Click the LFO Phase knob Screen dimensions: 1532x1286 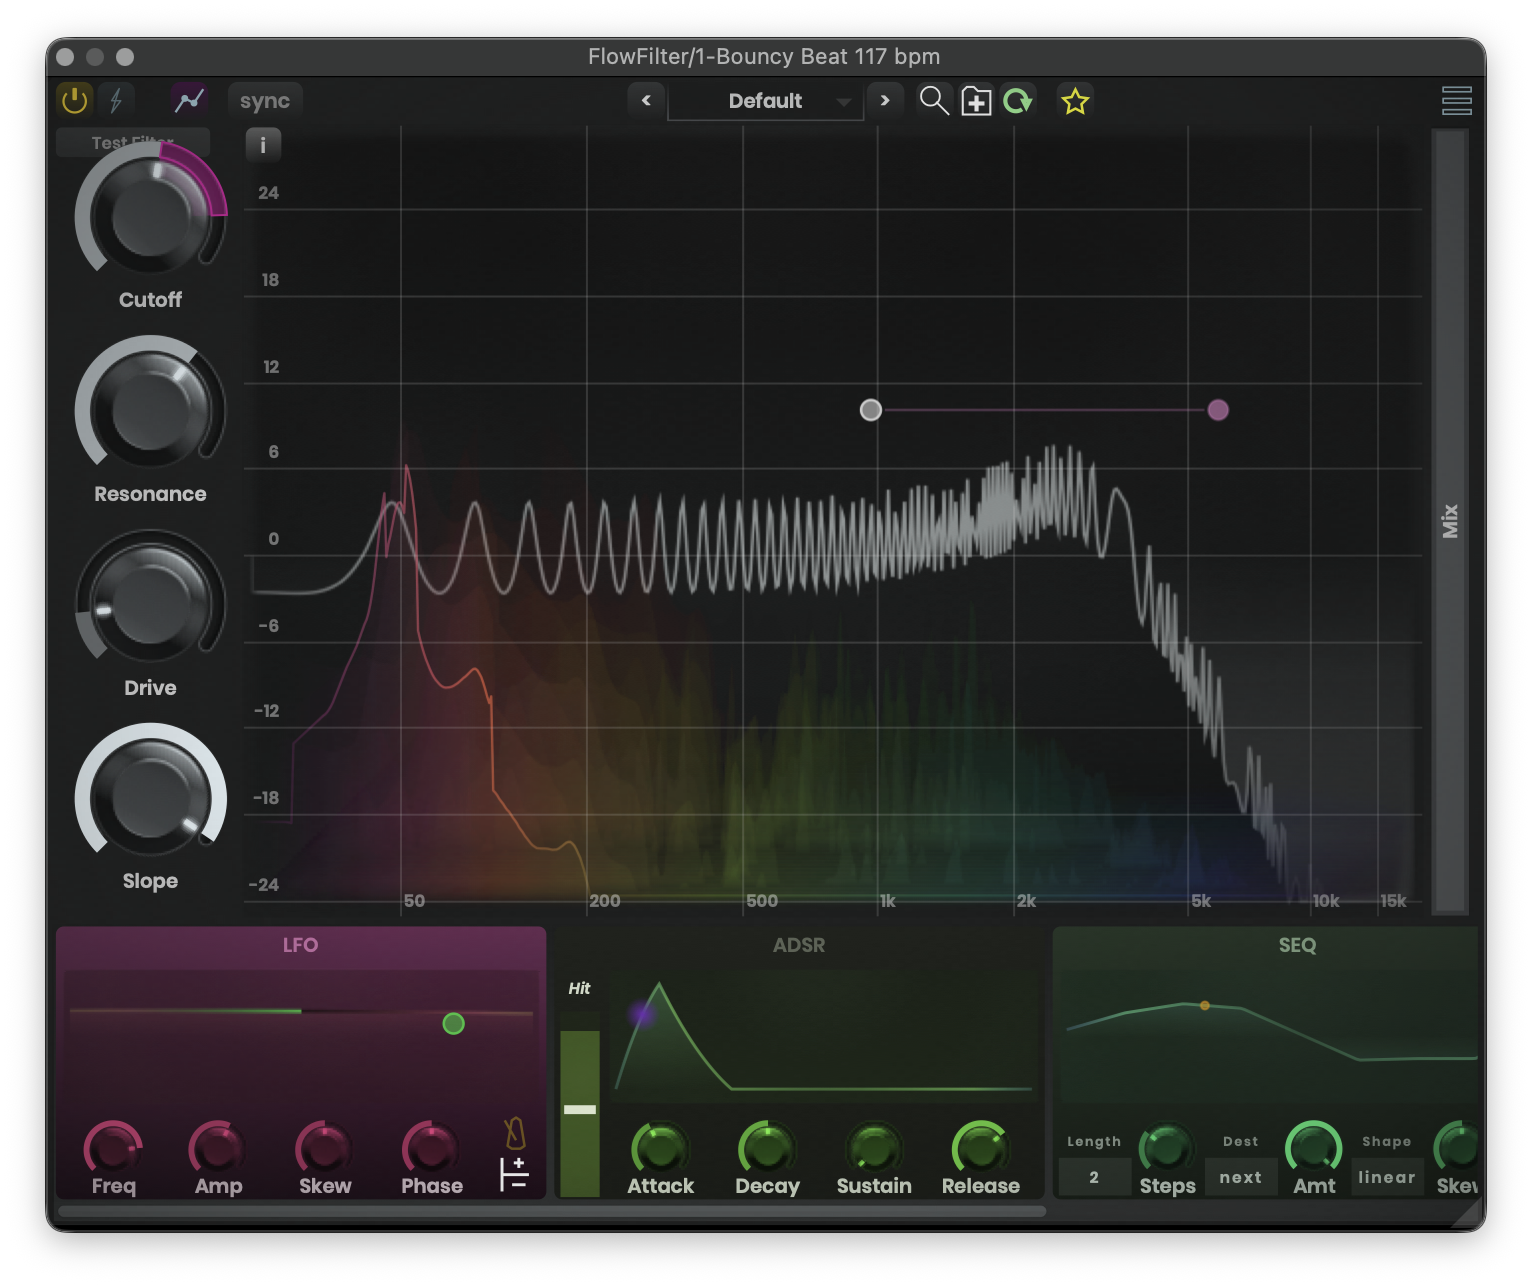pyautogui.click(x=431, y=1150)
